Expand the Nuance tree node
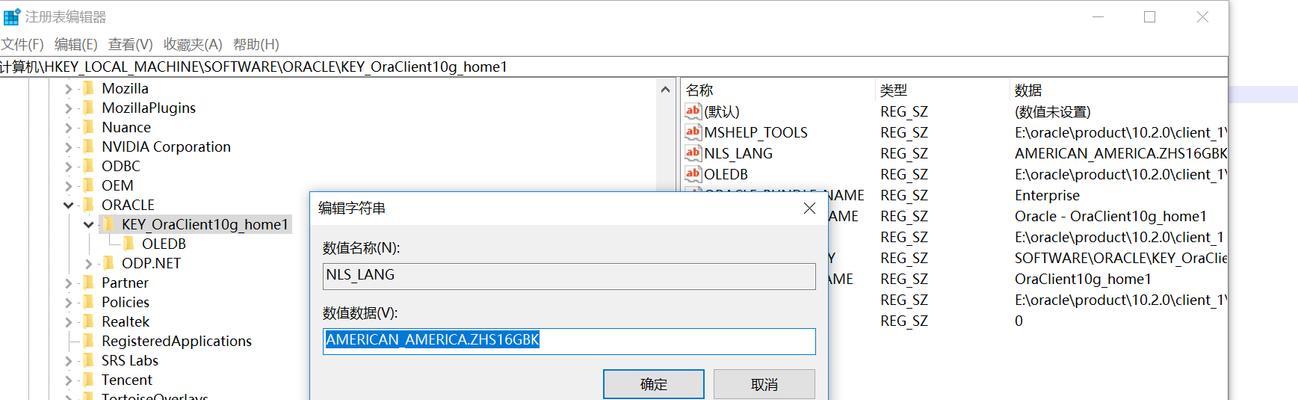This screenshot has width=1298, height=400. tap(69, 127)
